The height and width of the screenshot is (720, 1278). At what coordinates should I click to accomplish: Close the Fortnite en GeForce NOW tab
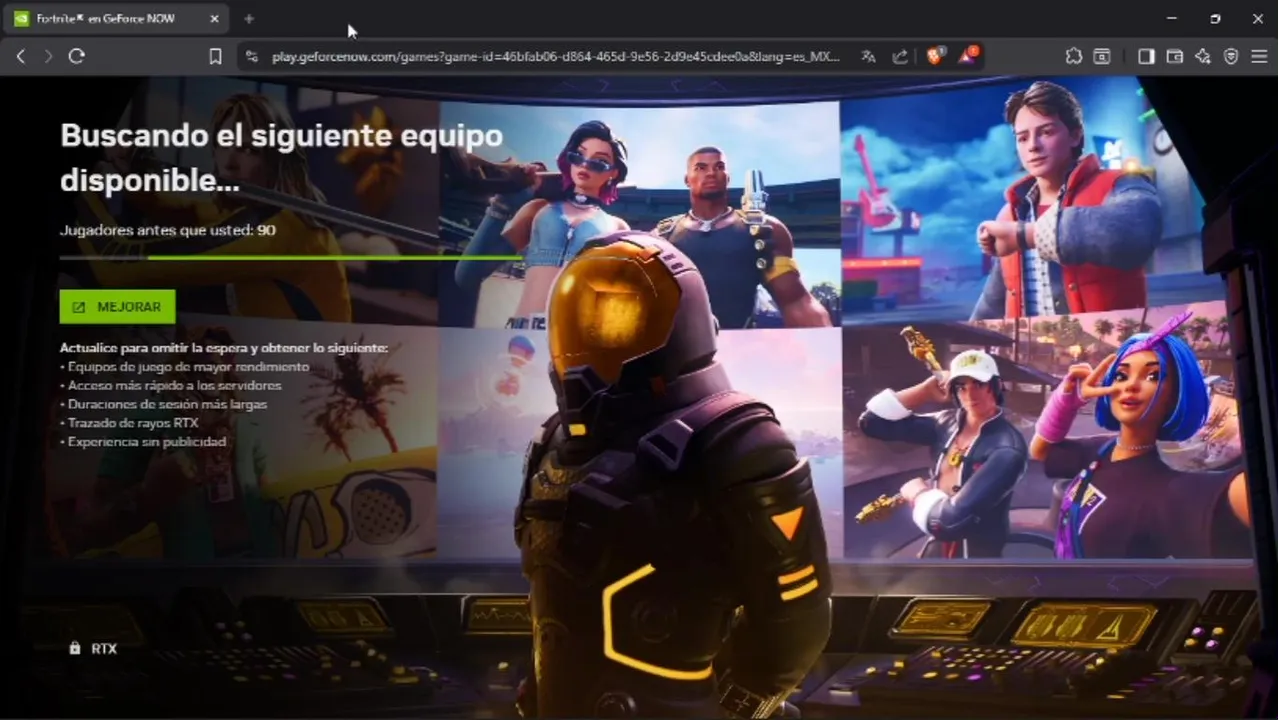click(214, 19)
